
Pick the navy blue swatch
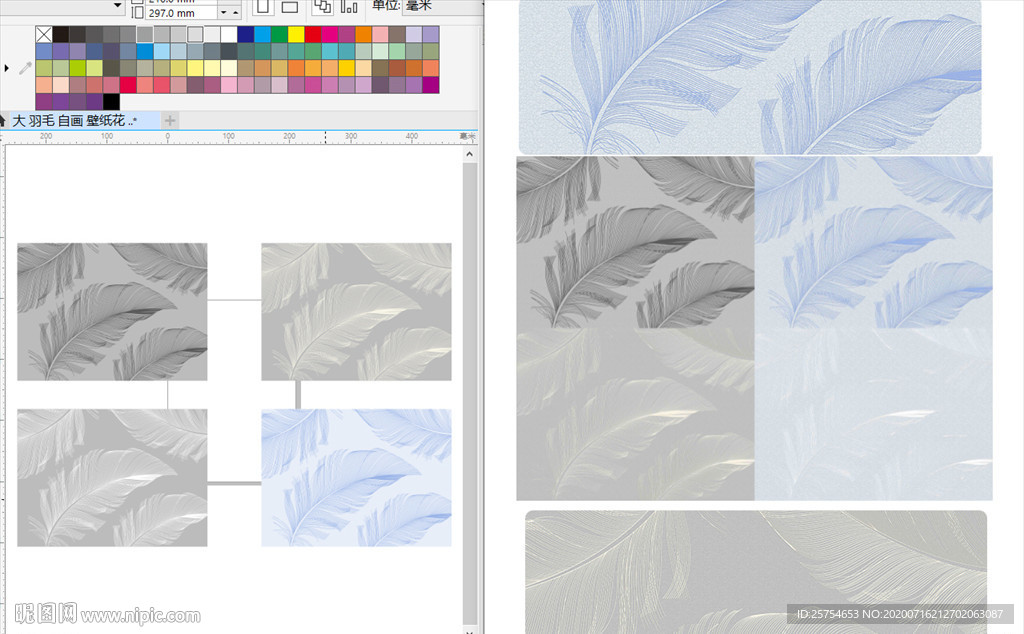pos(246,34)
